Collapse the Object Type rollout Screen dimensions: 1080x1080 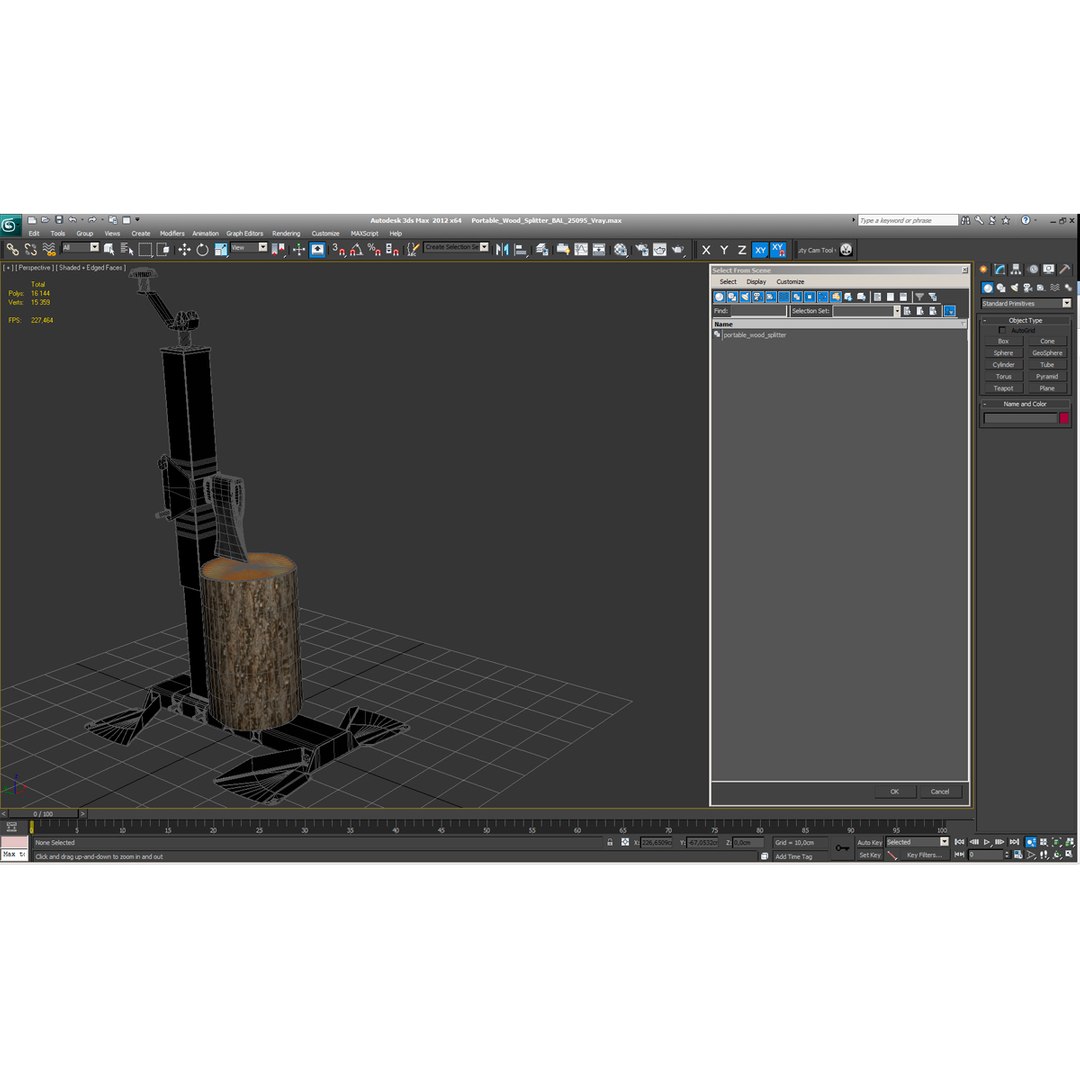pos(1025,320)
